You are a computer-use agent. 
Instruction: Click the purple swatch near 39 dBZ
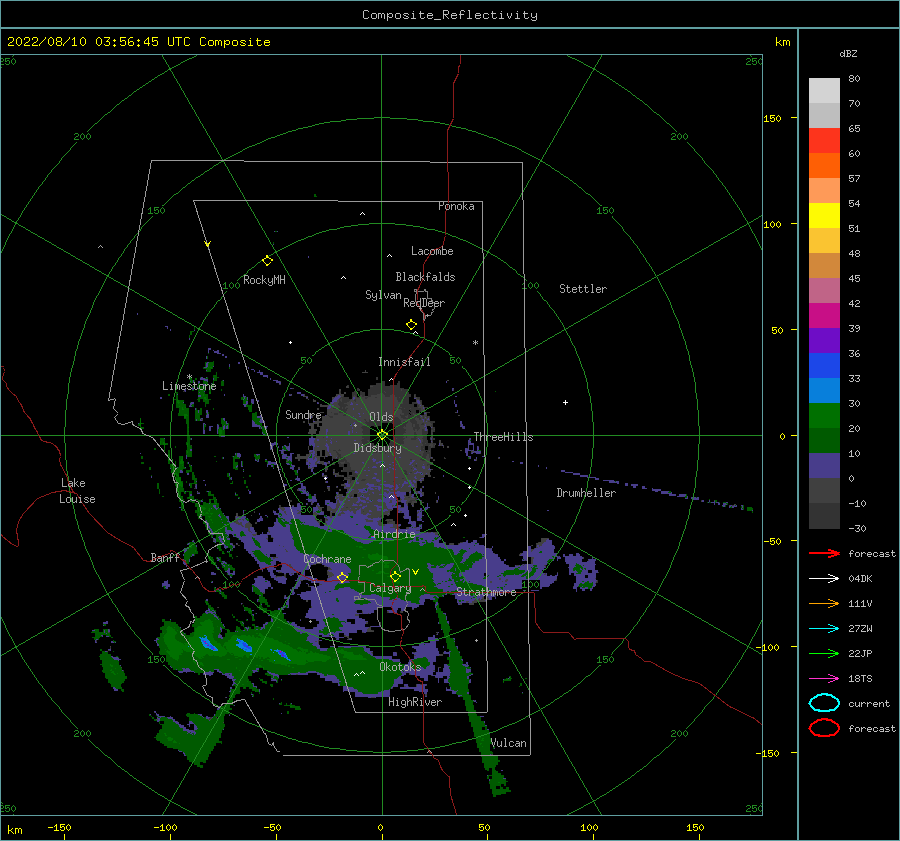point(824,341)
